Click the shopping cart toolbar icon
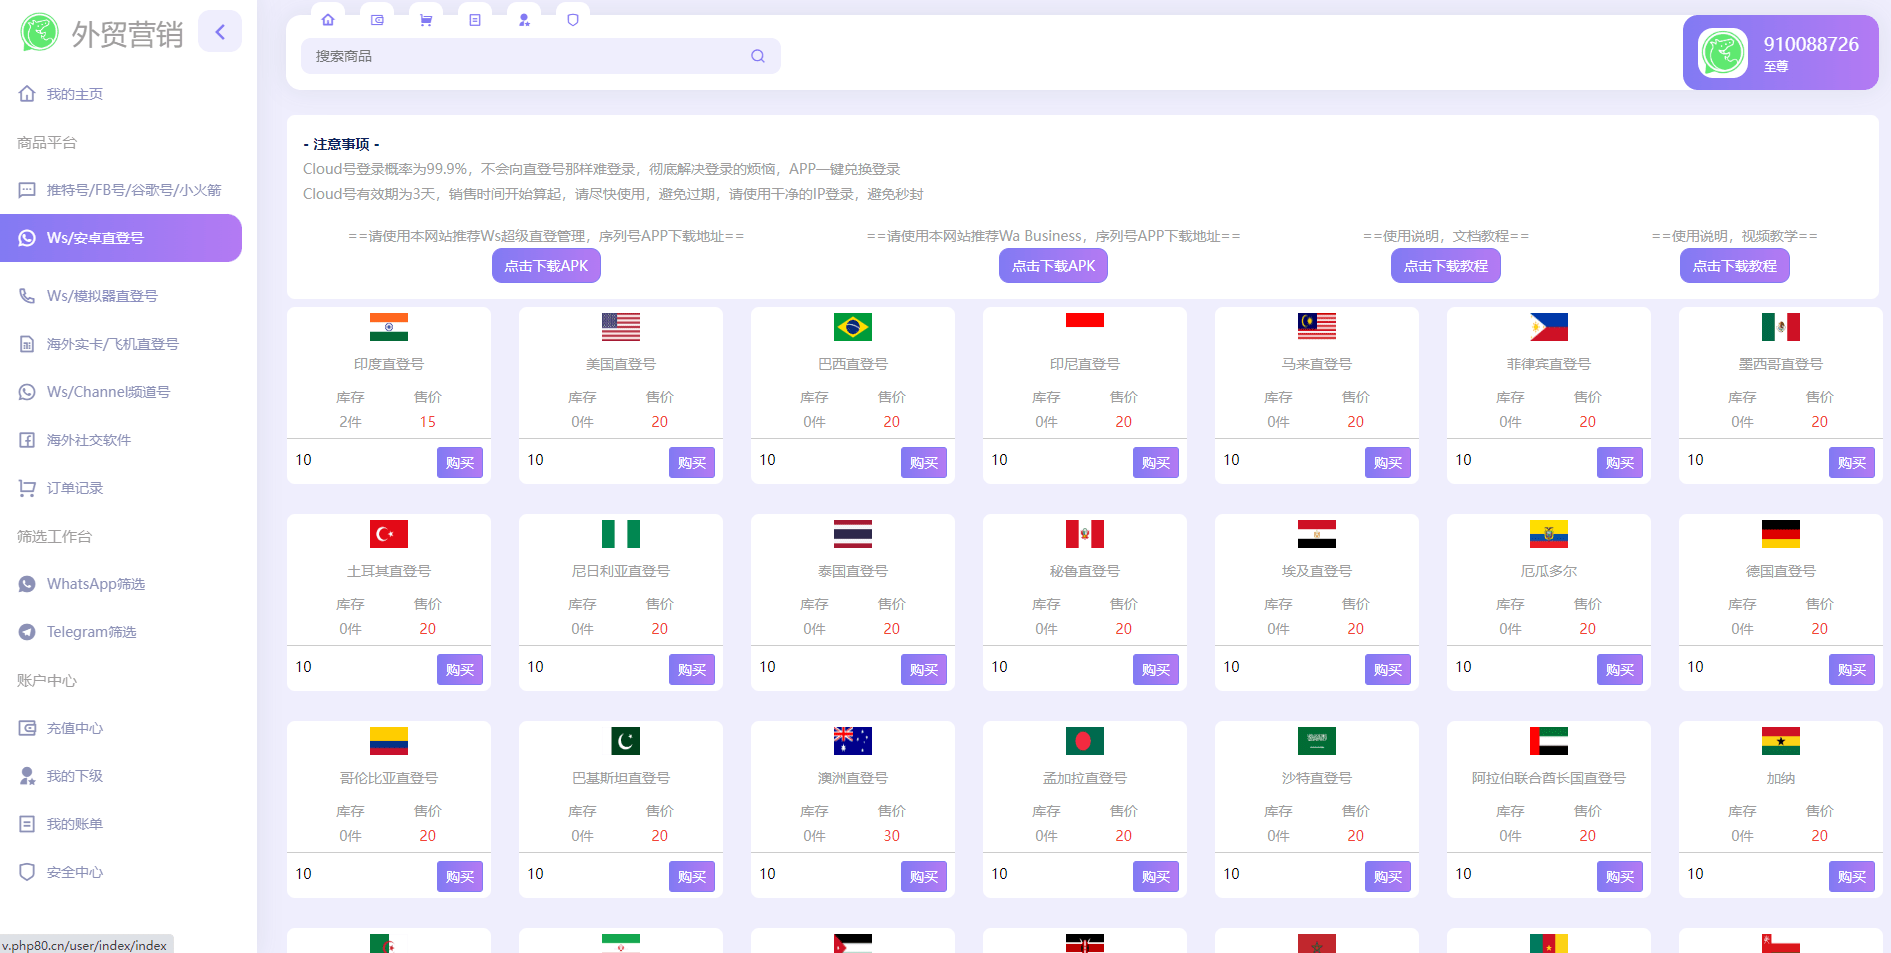The image size is (1891, 953). pos(426,20)
